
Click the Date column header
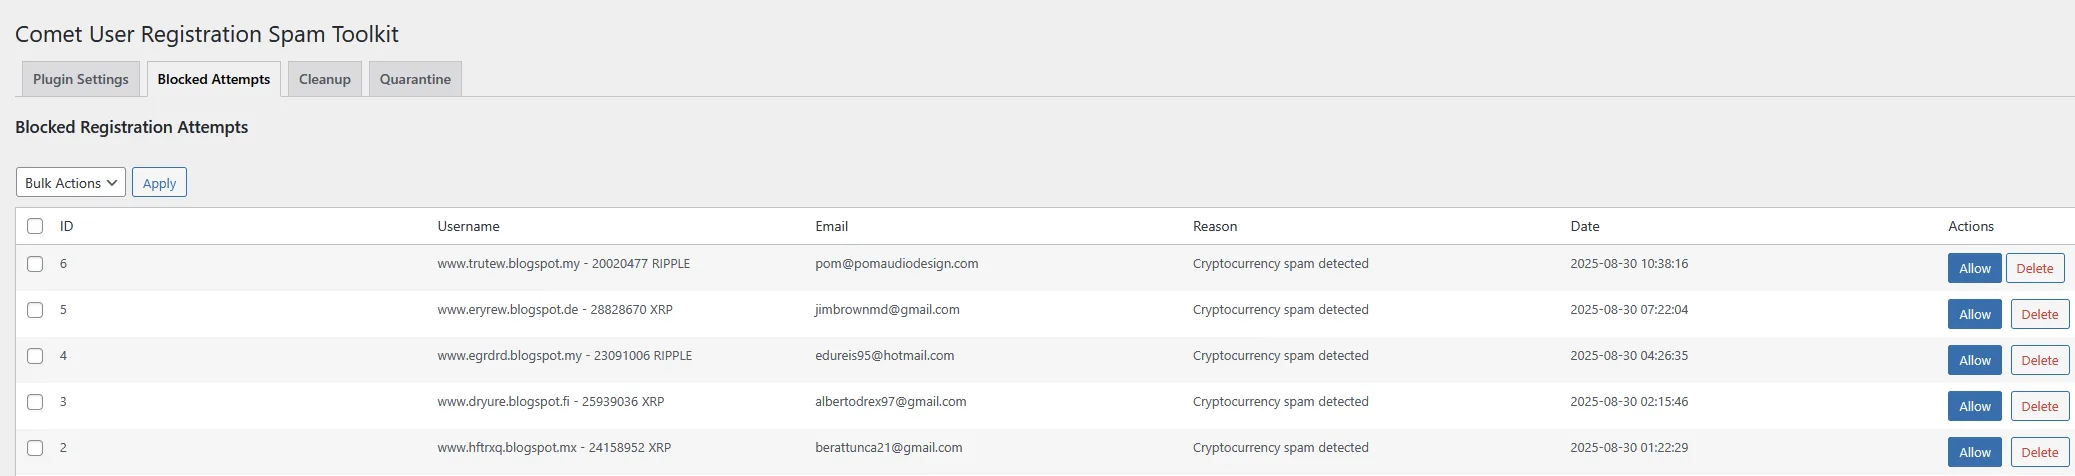click(1585, 226)
